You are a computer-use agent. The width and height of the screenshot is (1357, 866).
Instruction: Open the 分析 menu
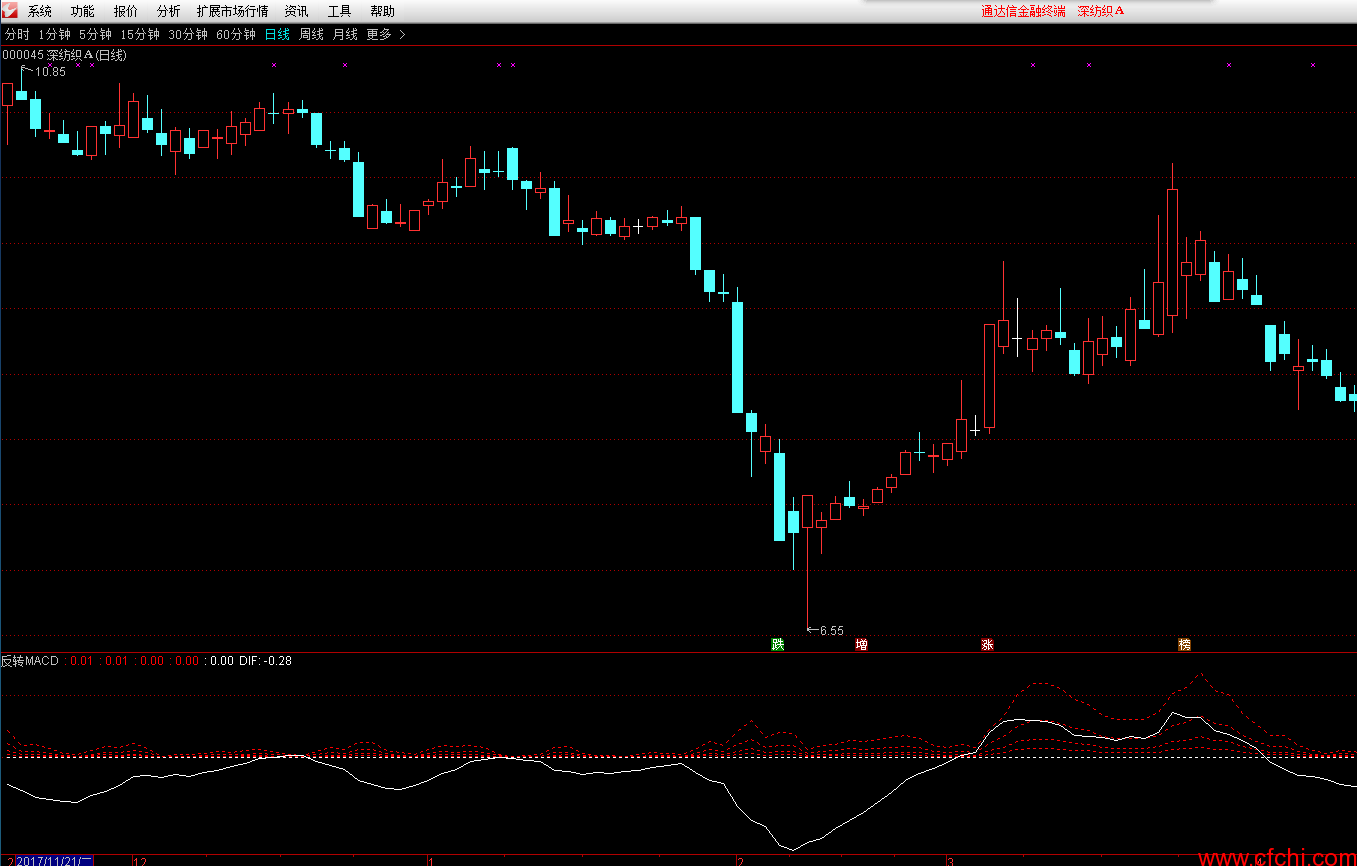coord(169,11)
